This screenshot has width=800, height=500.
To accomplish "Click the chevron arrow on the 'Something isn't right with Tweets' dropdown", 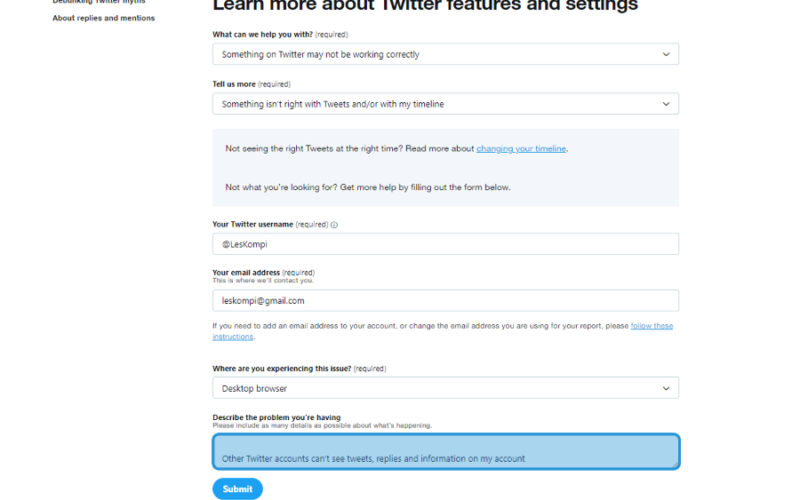I will [x=666, y=104].
